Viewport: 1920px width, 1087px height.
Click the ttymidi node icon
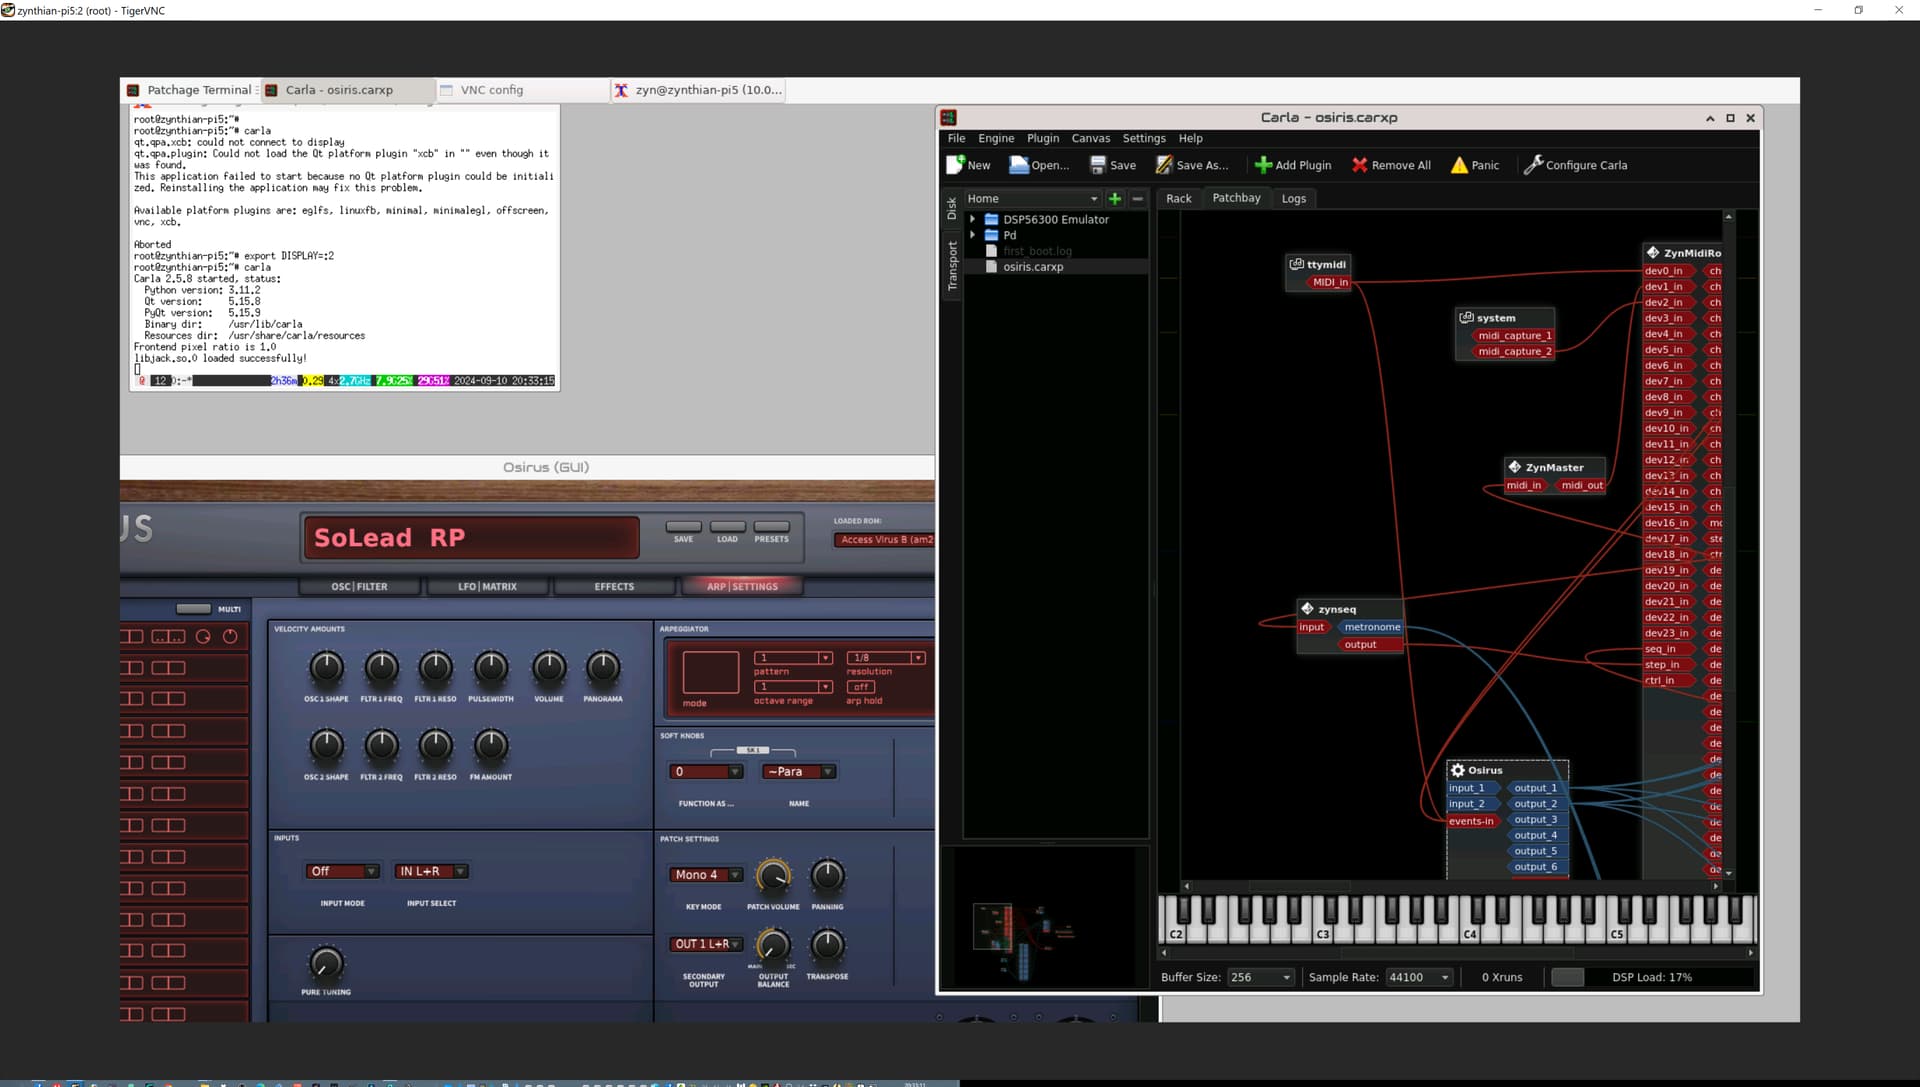pos(1296,264)
